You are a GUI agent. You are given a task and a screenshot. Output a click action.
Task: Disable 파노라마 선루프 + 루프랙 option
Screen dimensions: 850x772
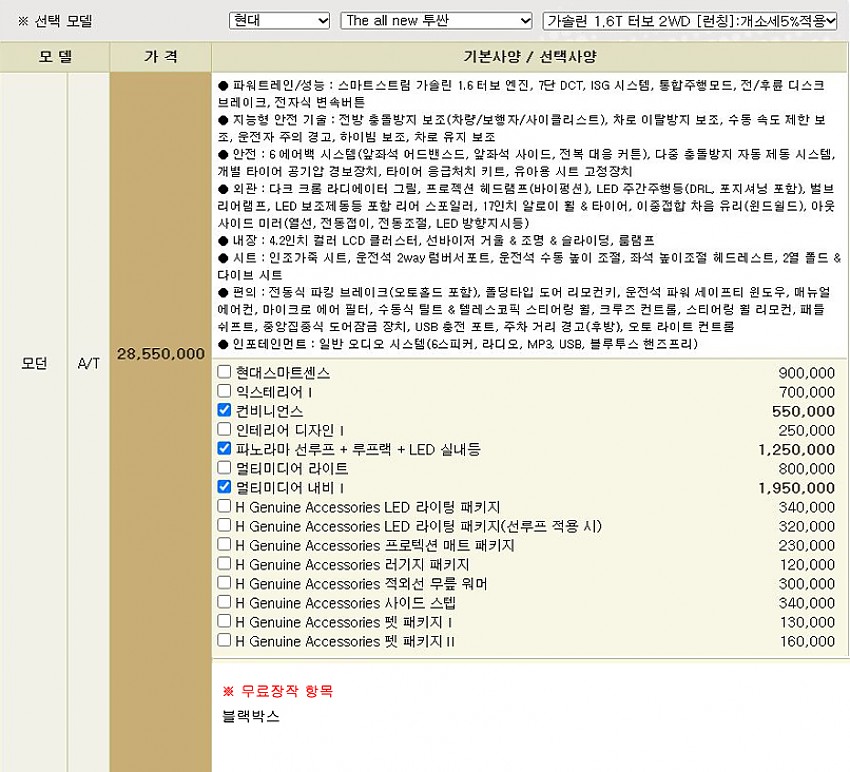point(224,449)
